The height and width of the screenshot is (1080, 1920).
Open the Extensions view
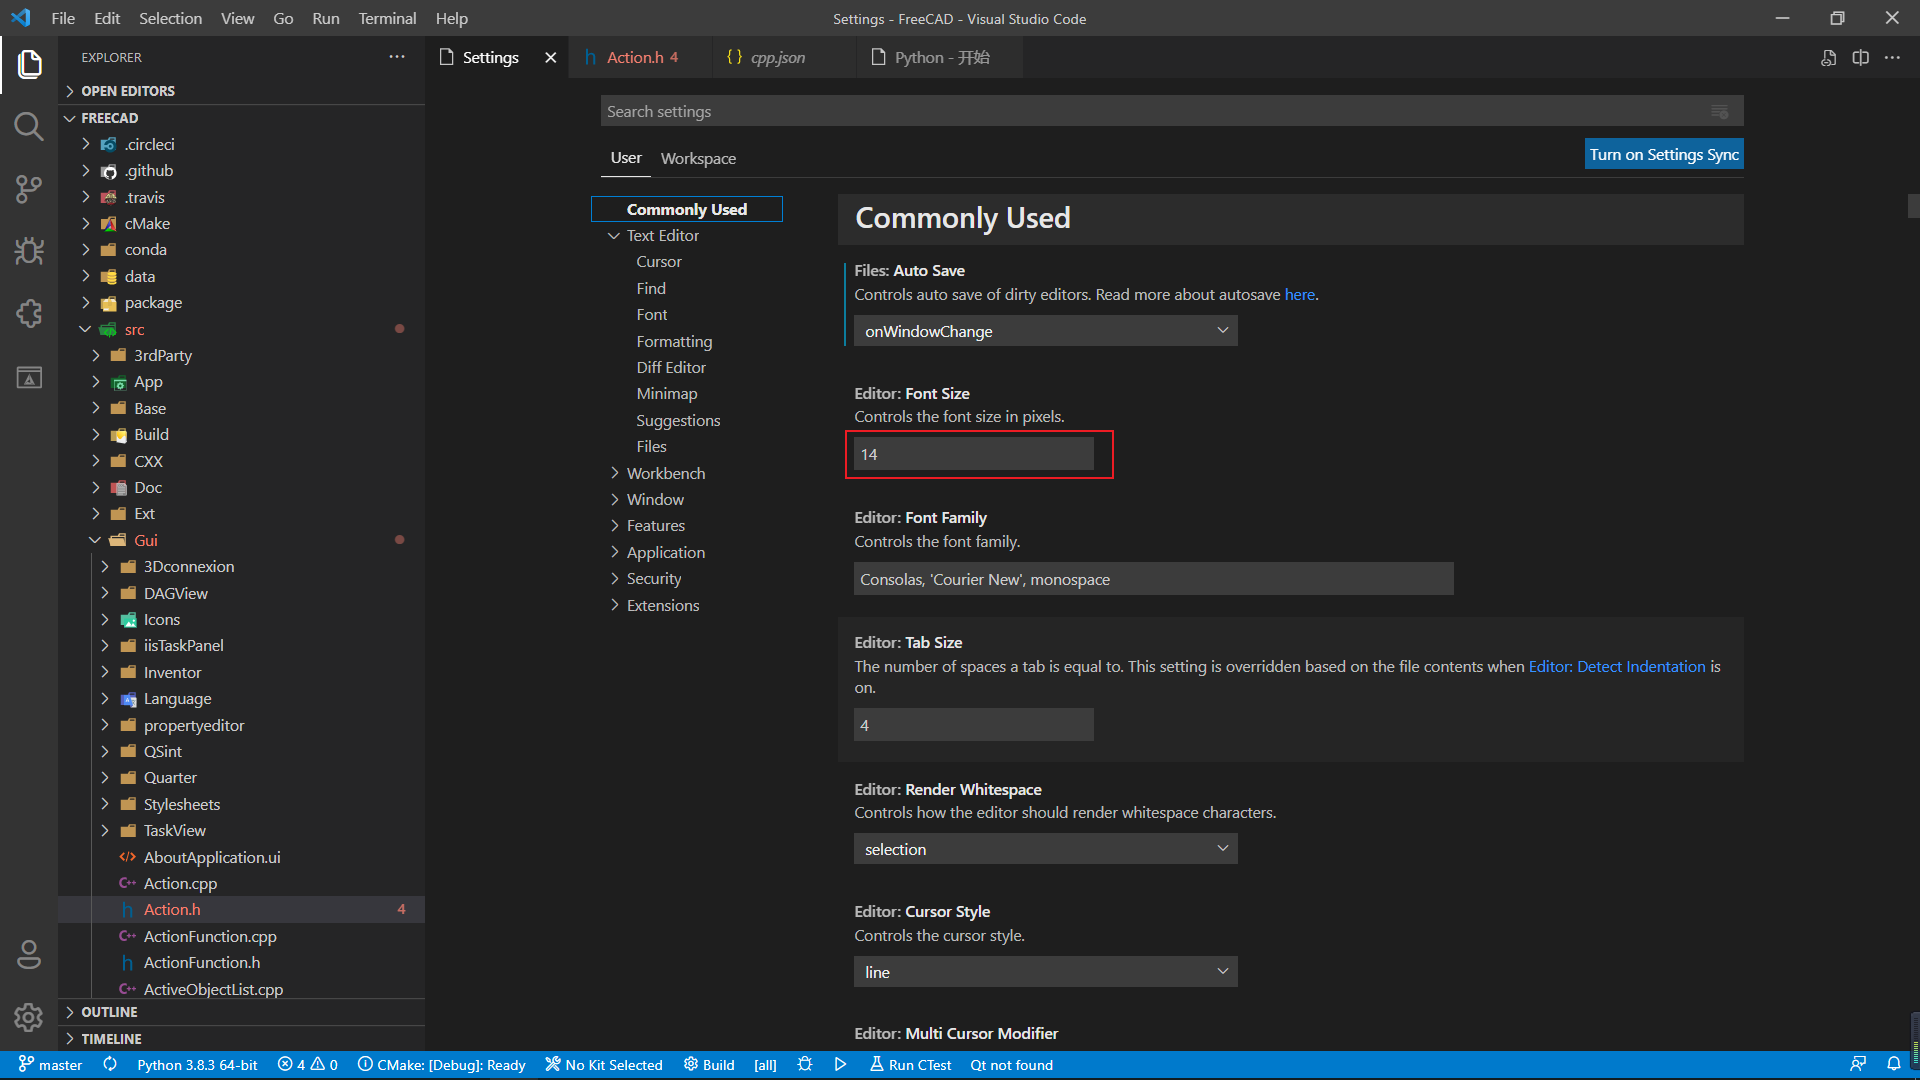[x=29, y=314]
